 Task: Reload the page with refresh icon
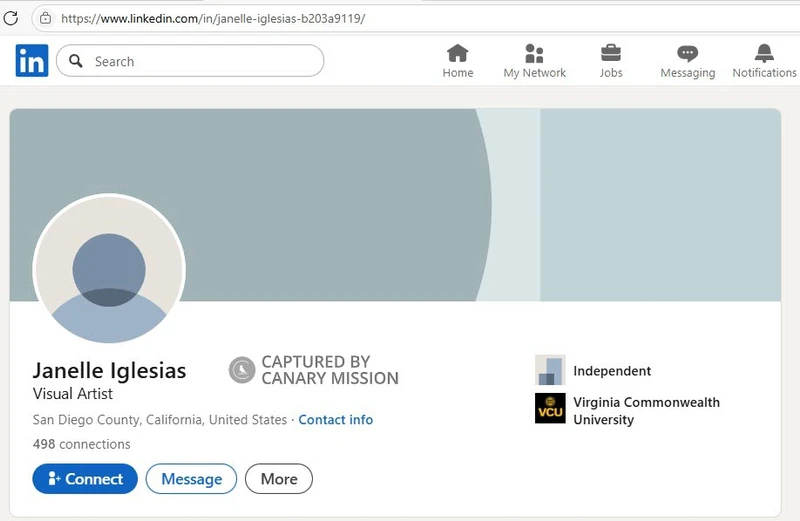click(11, 18)
